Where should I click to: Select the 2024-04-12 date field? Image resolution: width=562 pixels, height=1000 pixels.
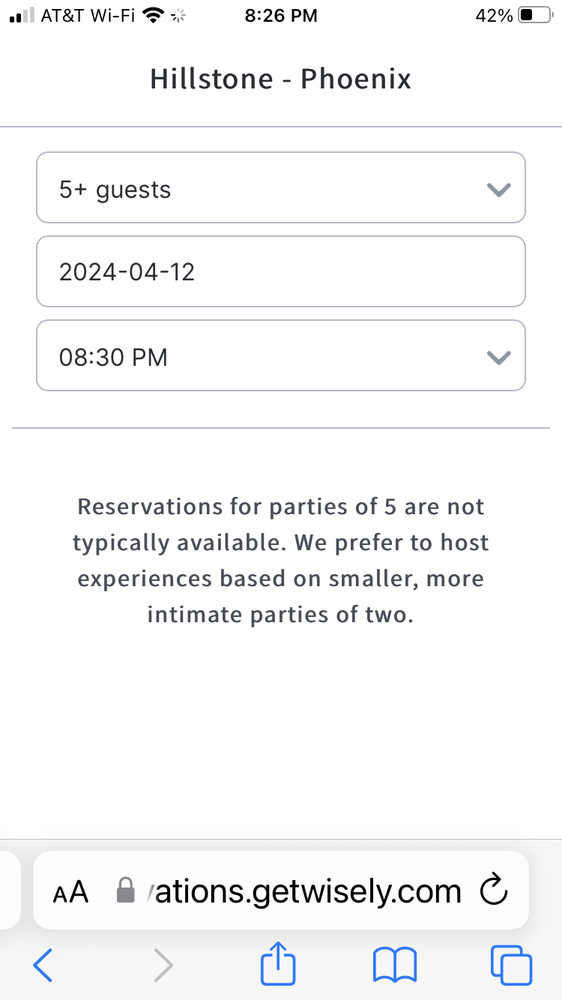pos(281,272)
